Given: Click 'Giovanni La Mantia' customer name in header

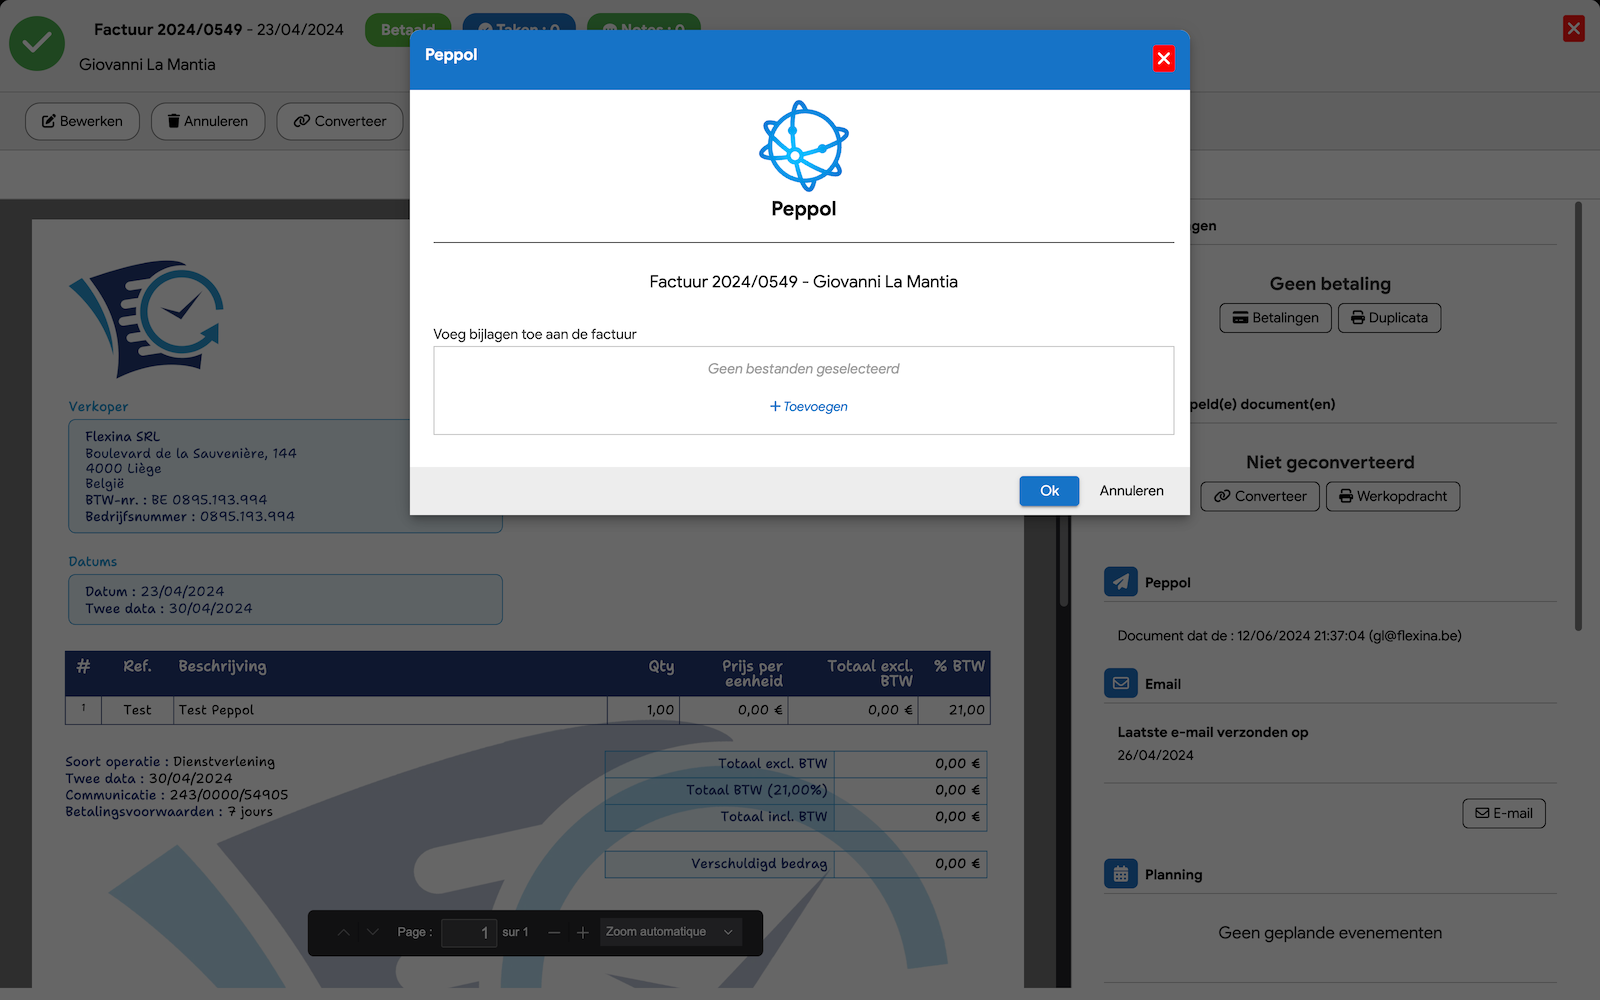Looking at the screenshot, I should pyautogui.click(x=147, y=65).
